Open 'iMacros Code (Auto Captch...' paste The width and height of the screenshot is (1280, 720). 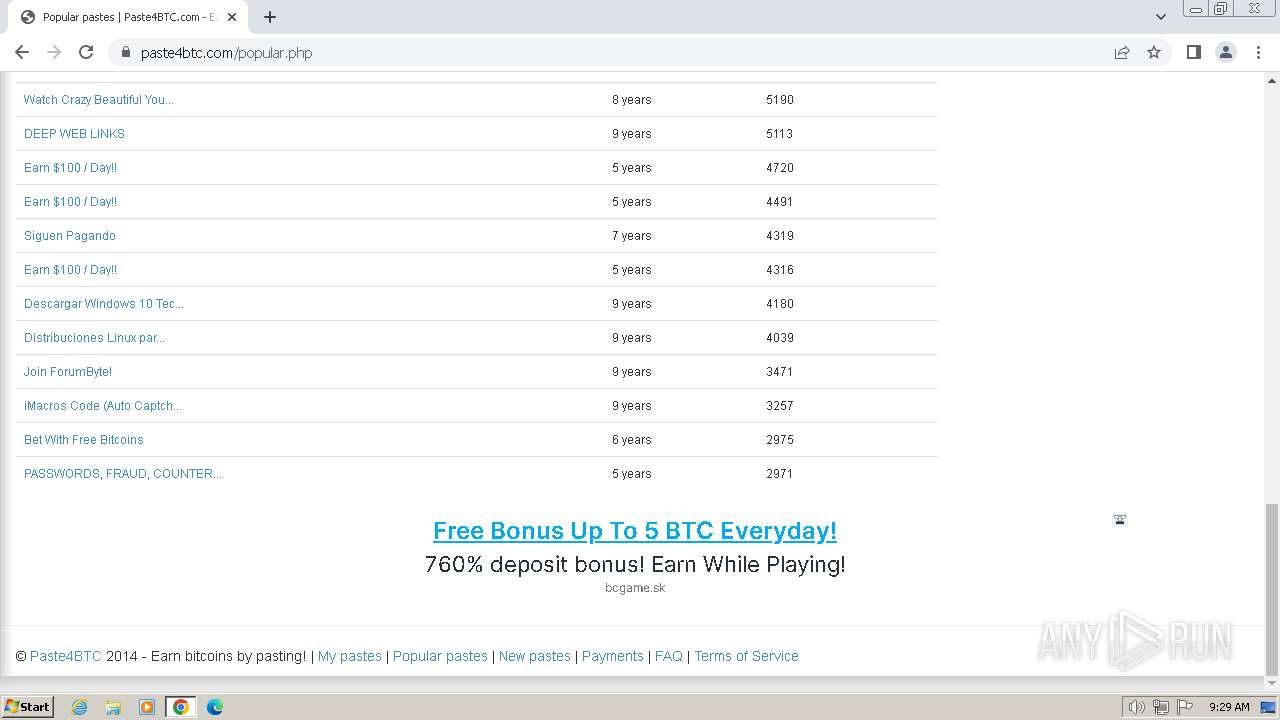tap(103, 406)
